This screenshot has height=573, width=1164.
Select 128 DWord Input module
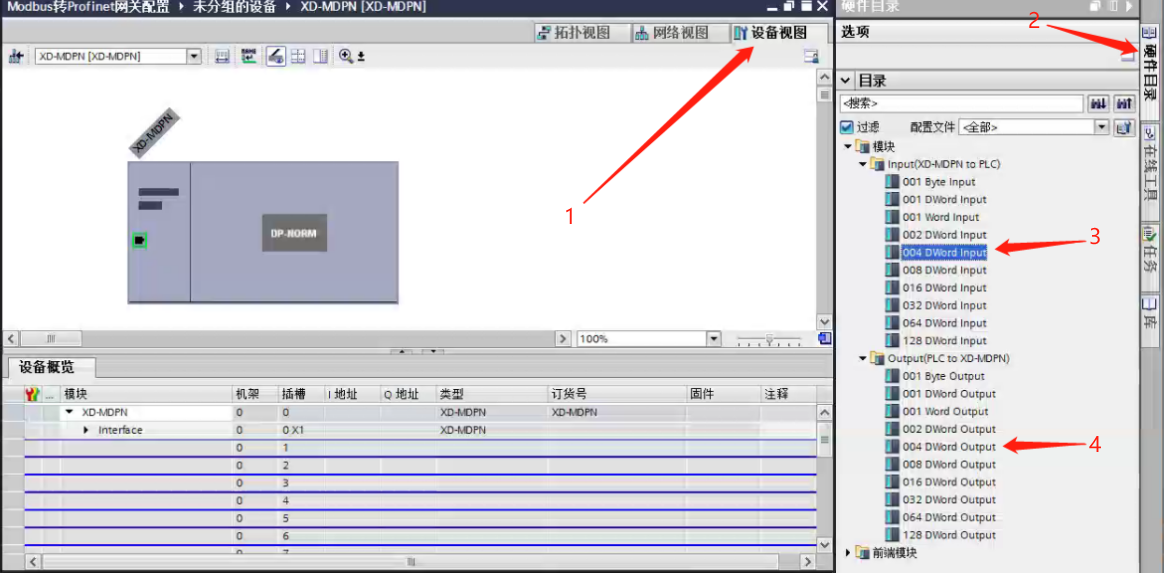[944, 341]
